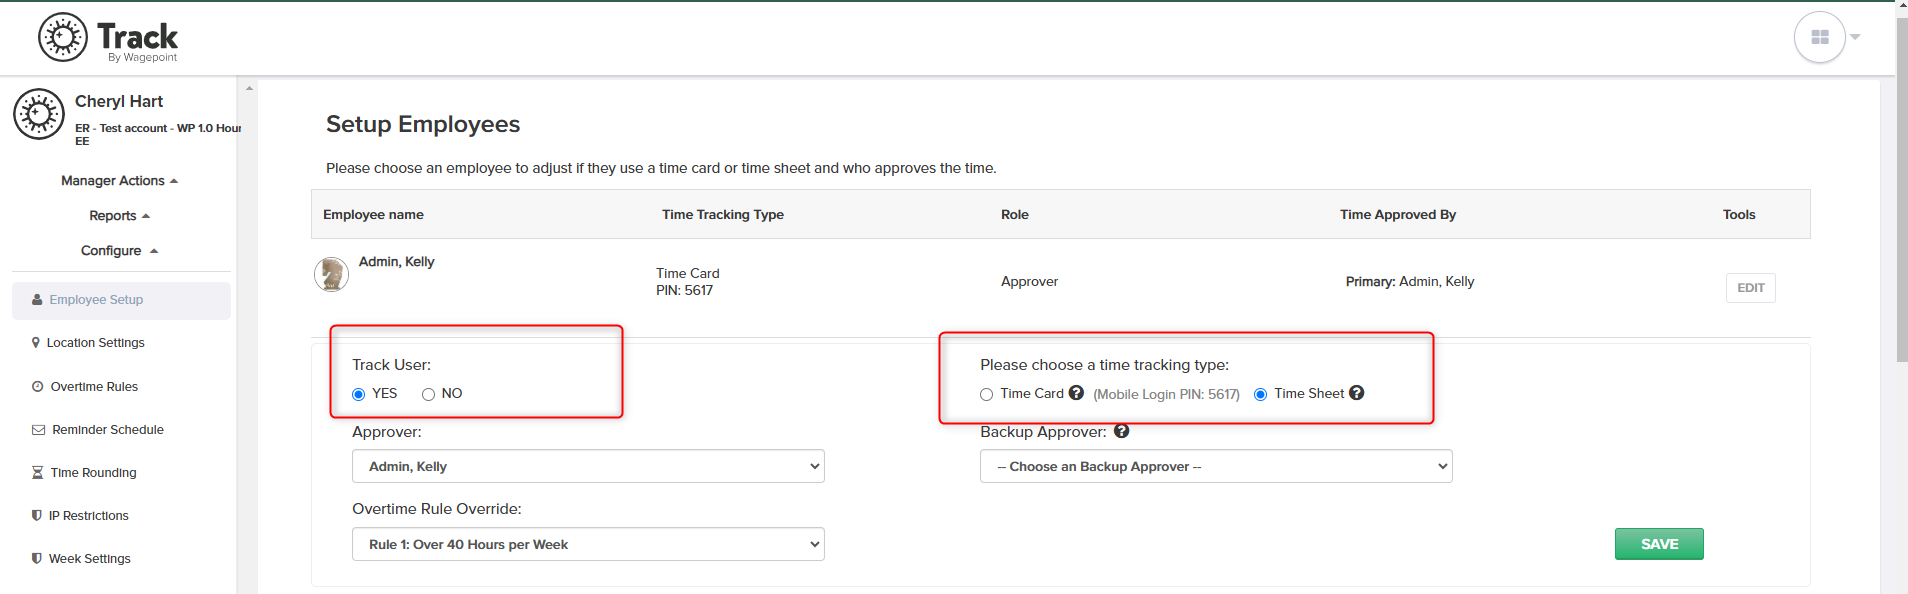Click Cheryl Hart's profile avatar icon
The image size is (1908, 594).
coord(39,114)
